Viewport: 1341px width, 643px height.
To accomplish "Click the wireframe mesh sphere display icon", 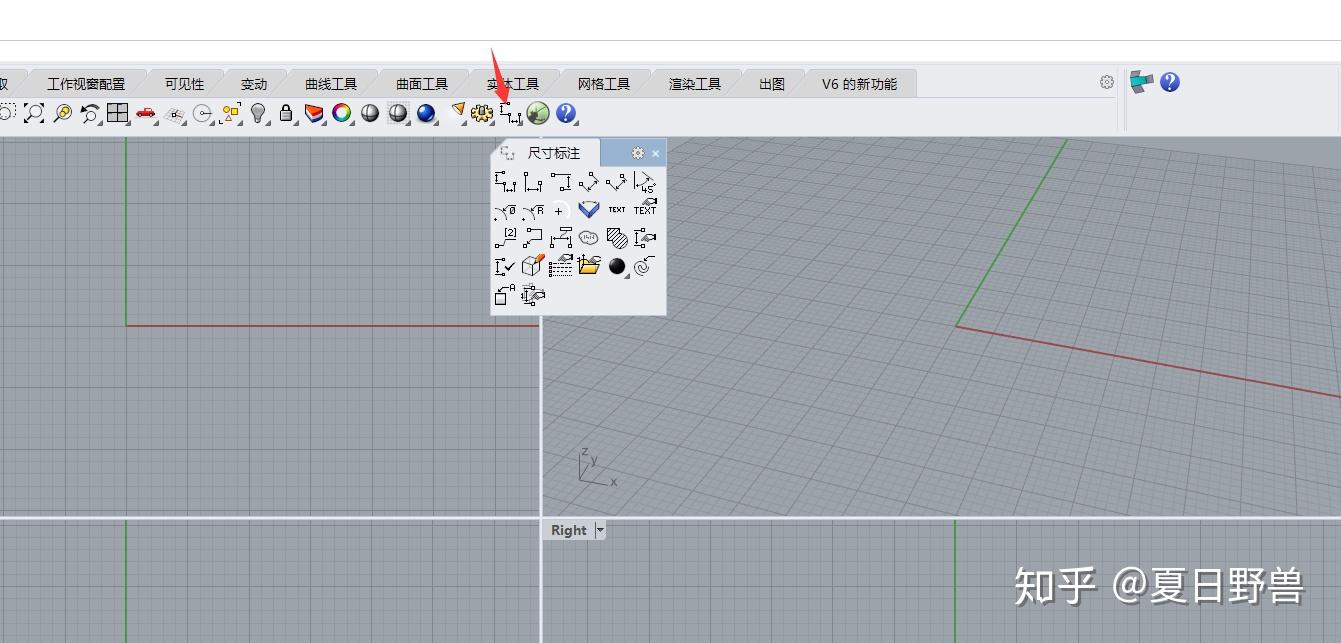I will click(x=398, y=113).
